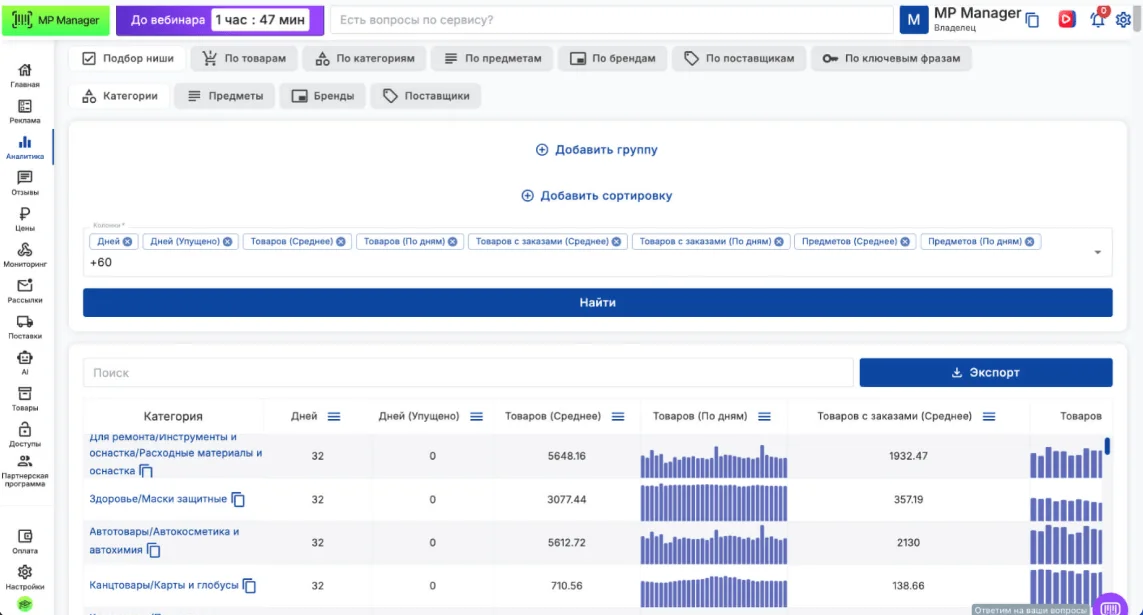This screenshot has width=1143, height=615.
Task: Open Поставки sidebar section
Action: [x=25, y=327]
